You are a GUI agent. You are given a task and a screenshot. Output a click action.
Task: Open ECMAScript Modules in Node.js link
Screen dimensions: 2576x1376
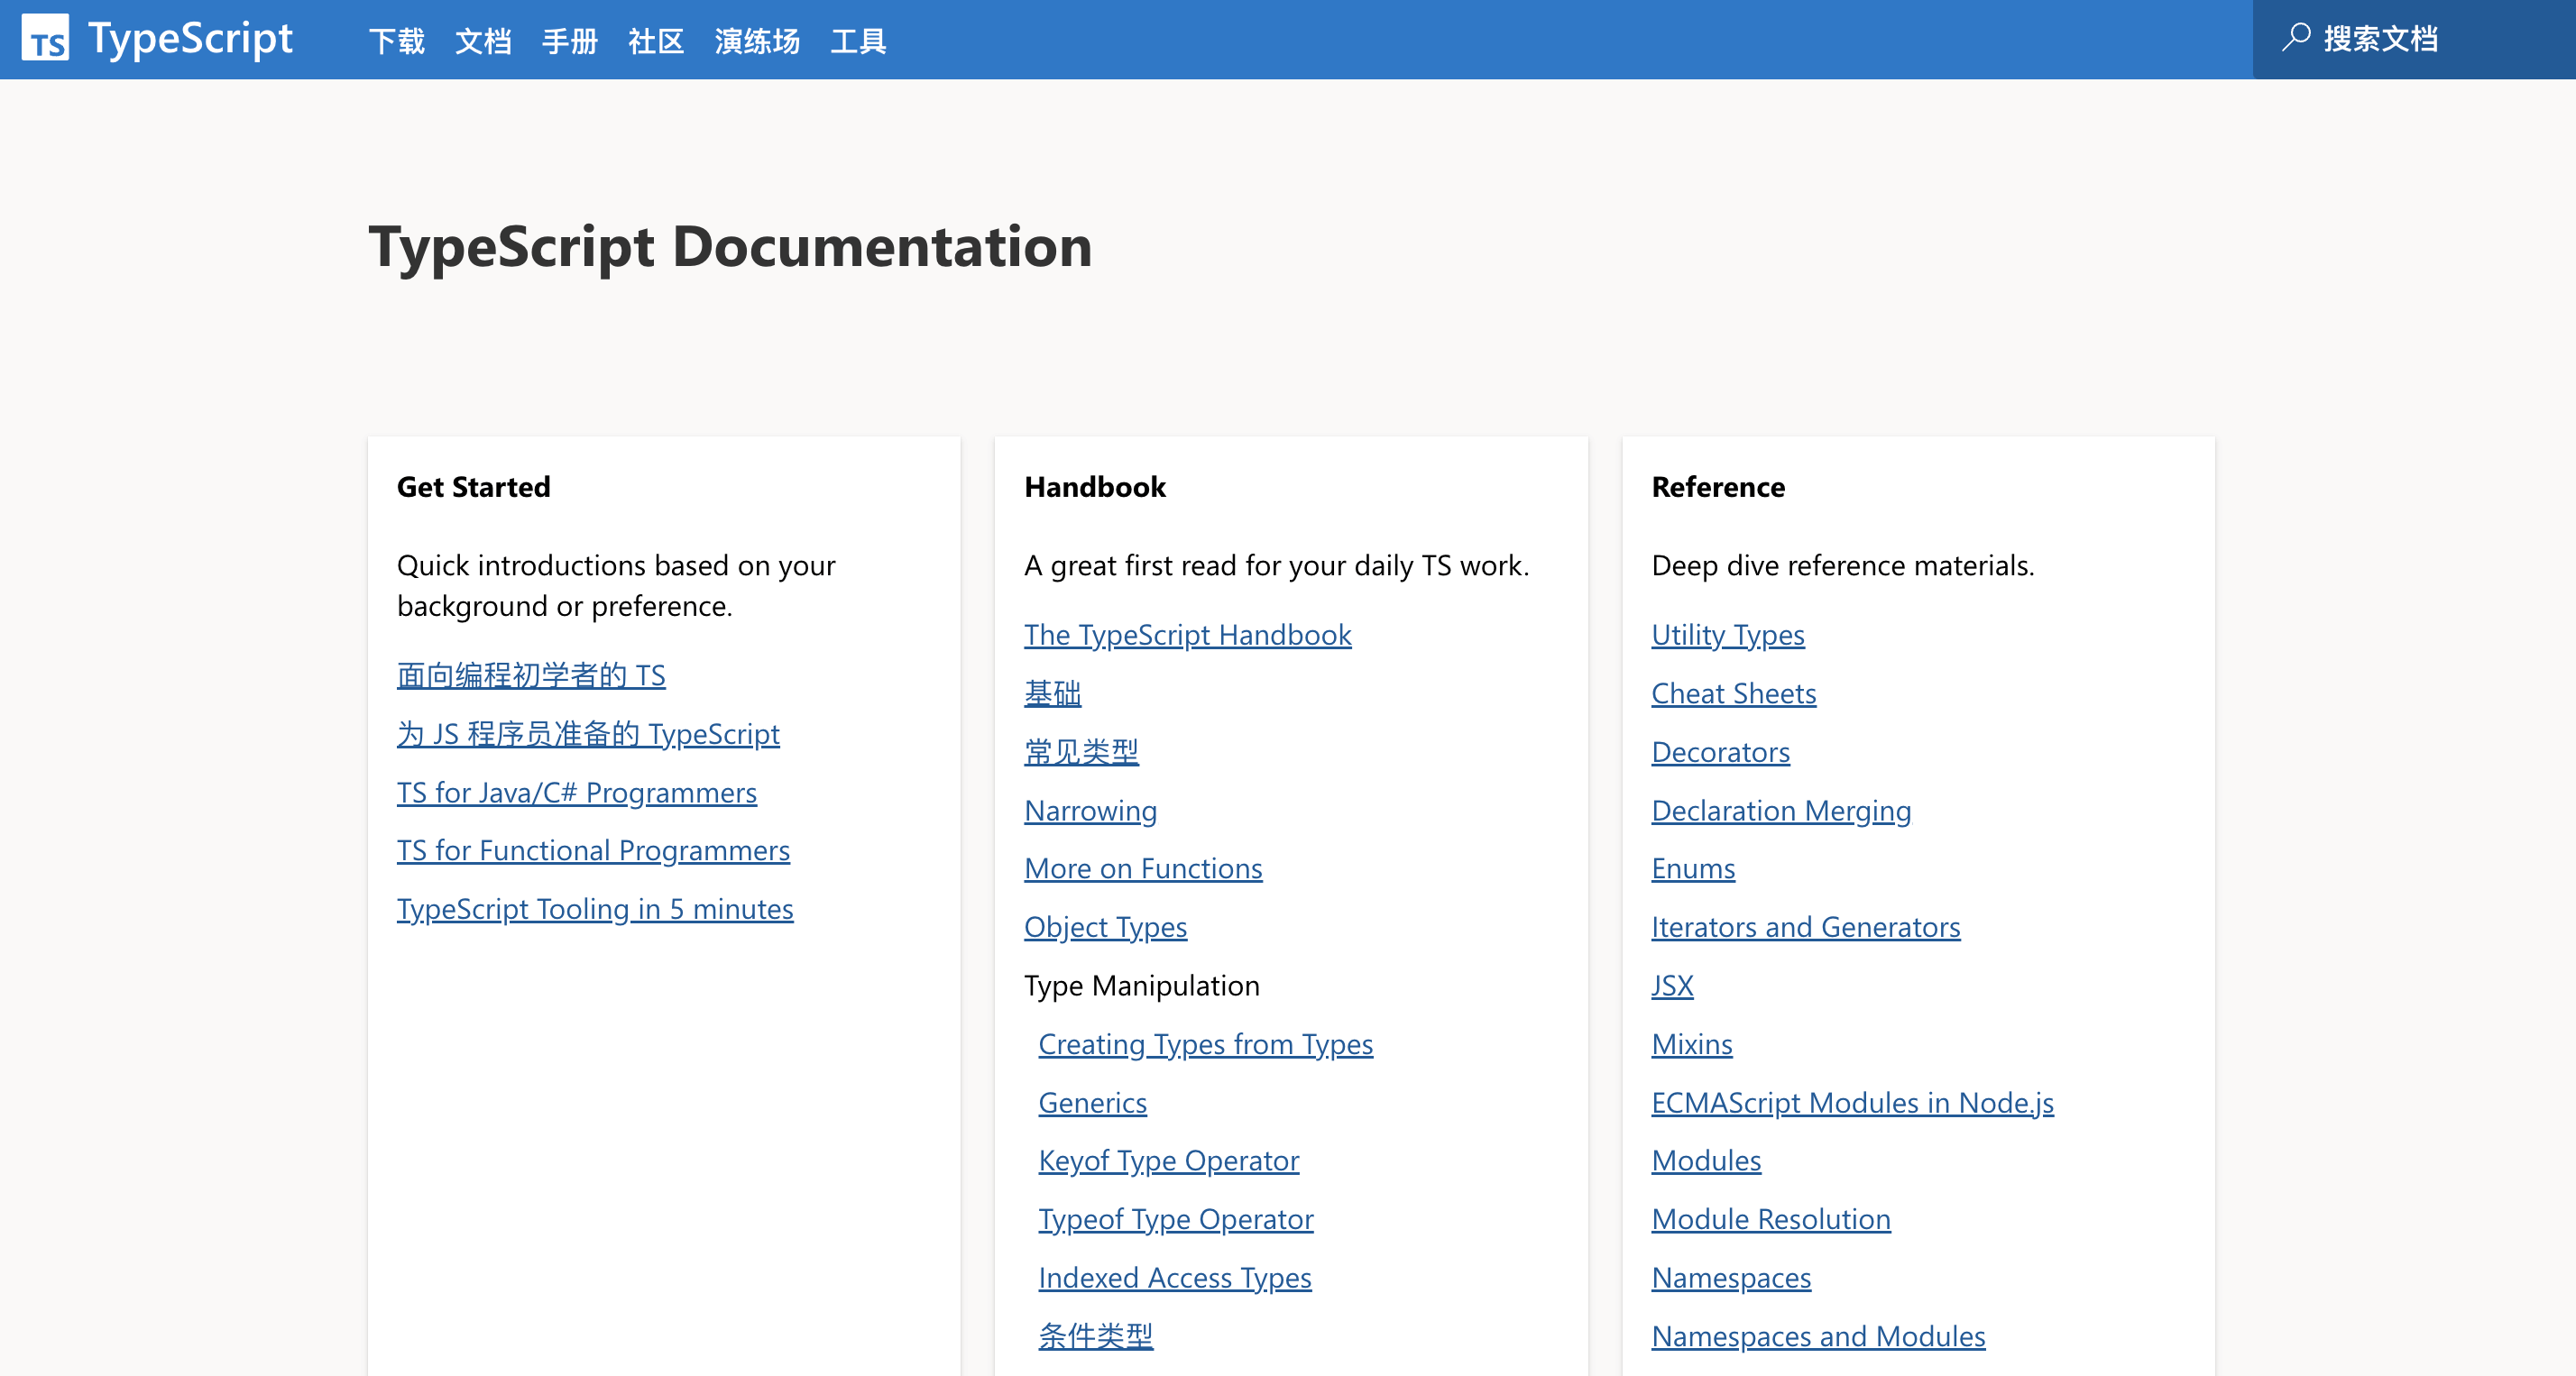pos(1852,1102)
